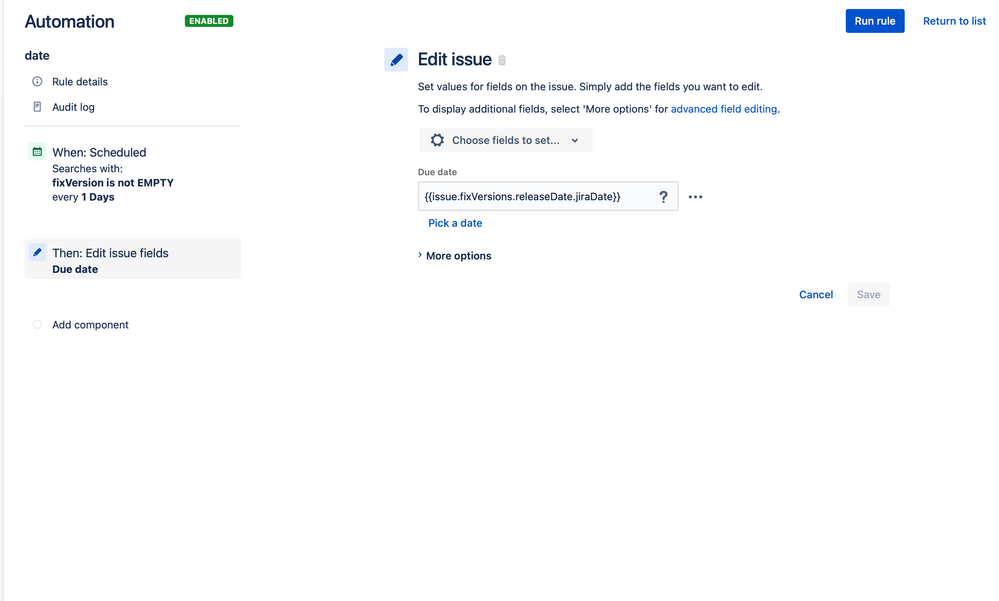Click the gear icon in Choose fields button
This screenshot has height=601, width=999.
coord(437,141)
